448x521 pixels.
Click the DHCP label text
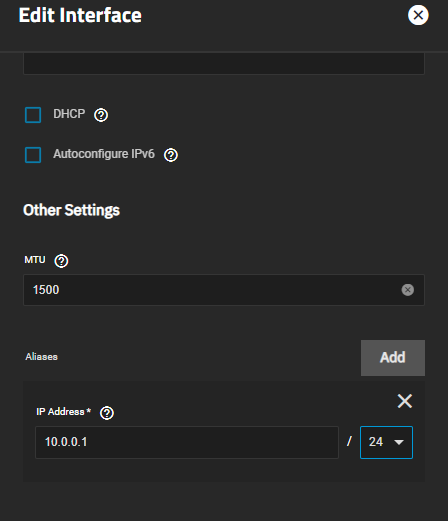tap(69, 114)
